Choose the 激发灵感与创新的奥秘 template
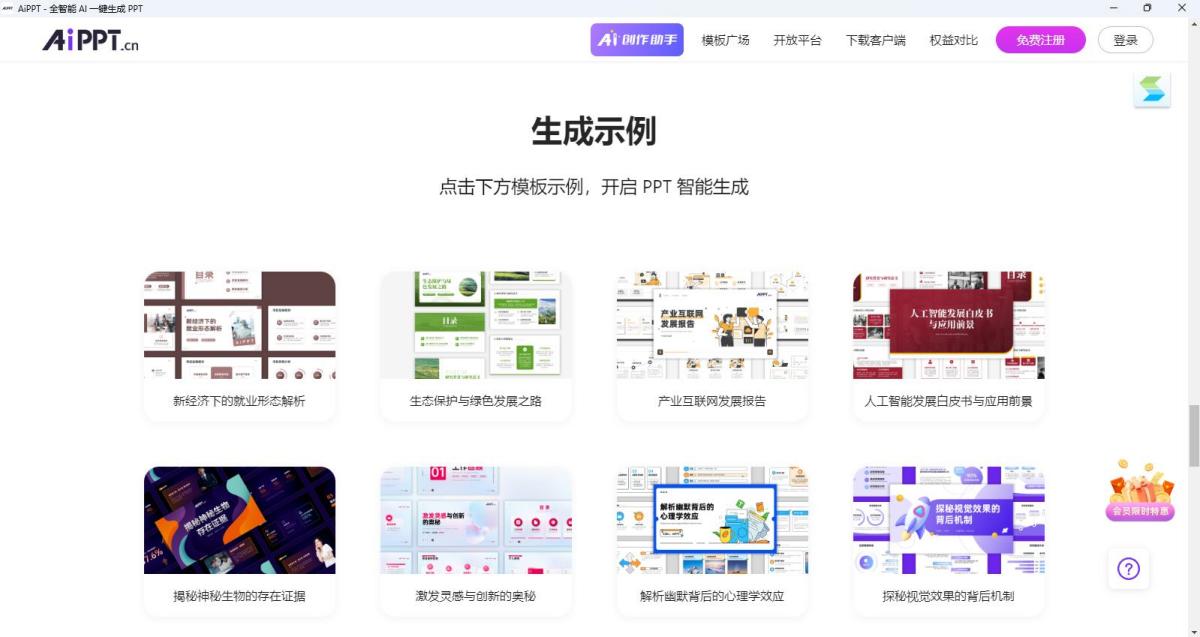This screenshot has width=1200, height=637. [x=476, y=521]
